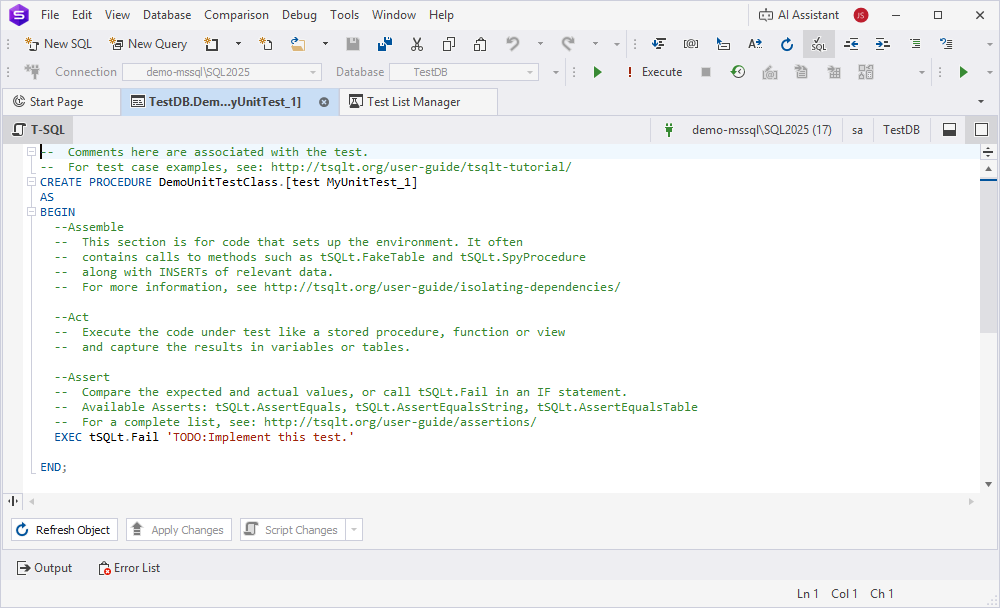Expand the Redo history dropdown arrow
The height and width of the screenshot is (608, 1000).
595,44
